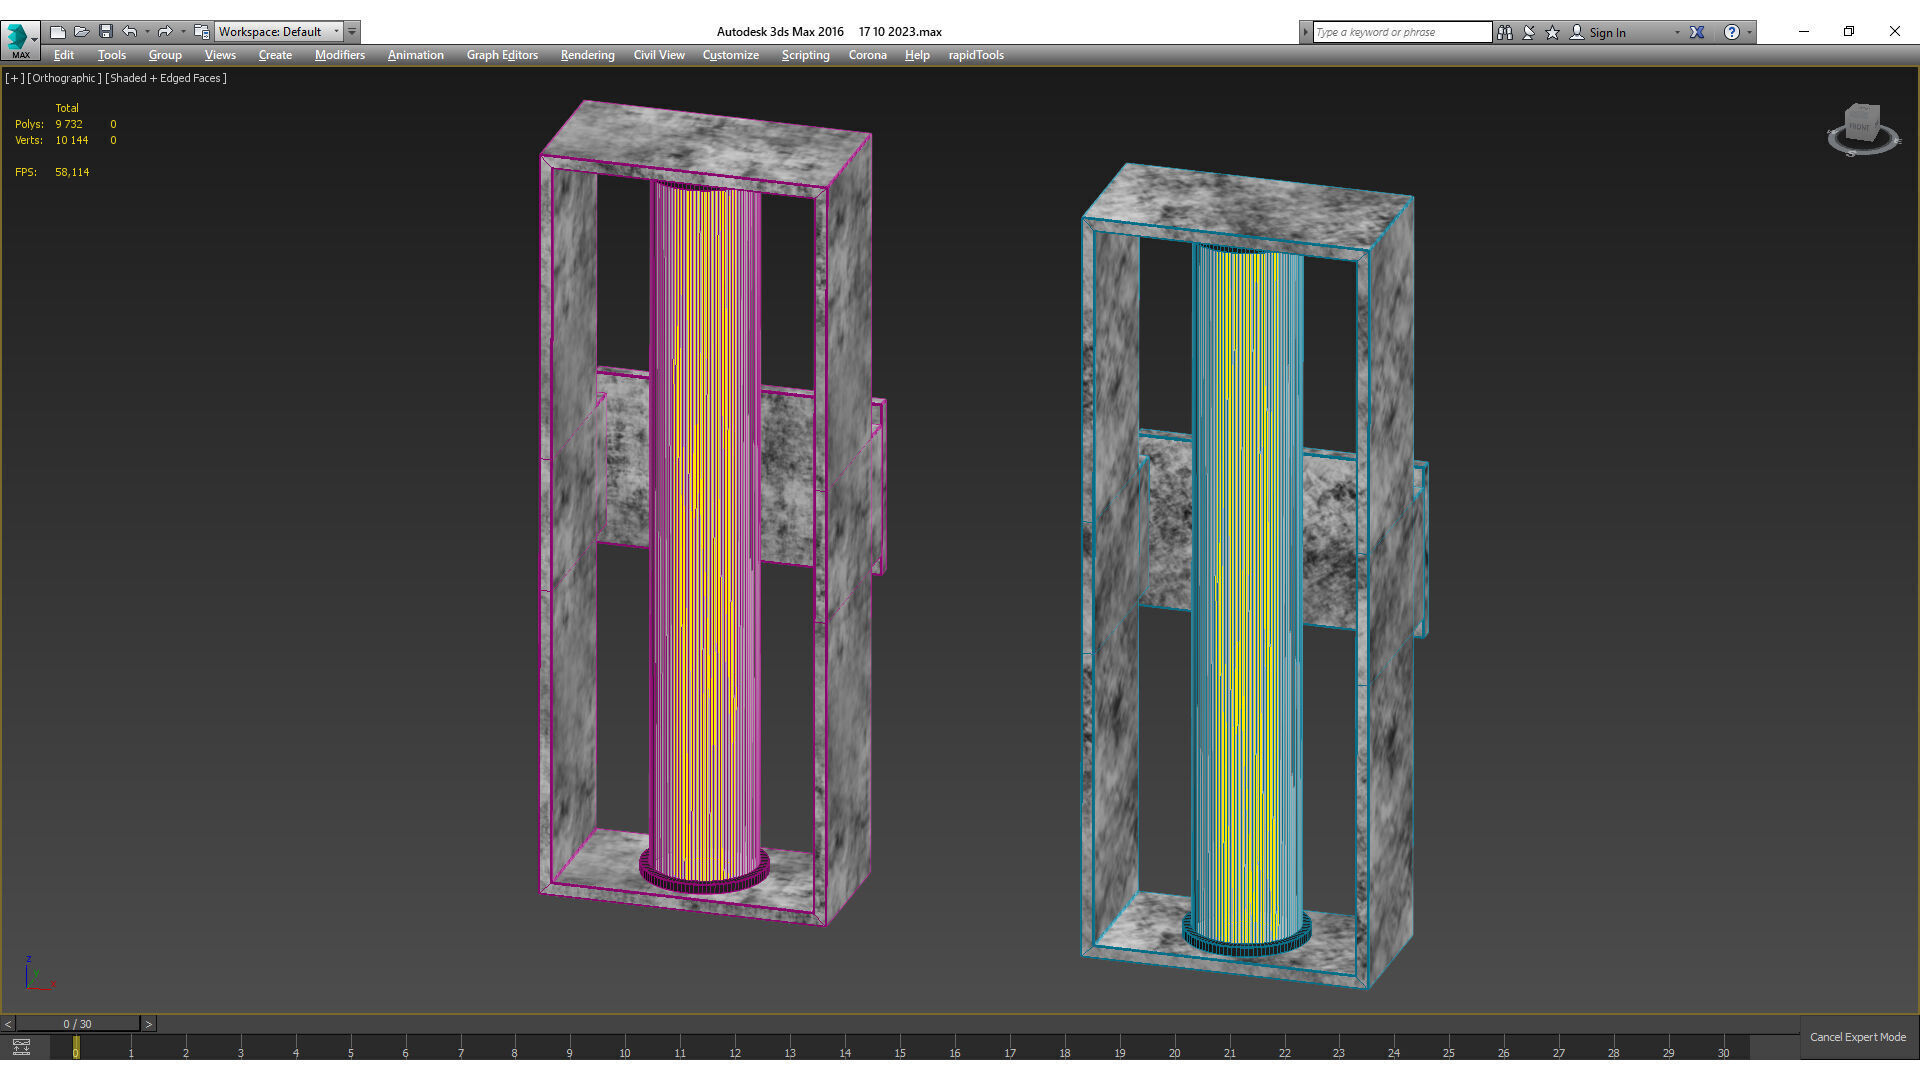Open the Civil View menu

coord(659,55)
